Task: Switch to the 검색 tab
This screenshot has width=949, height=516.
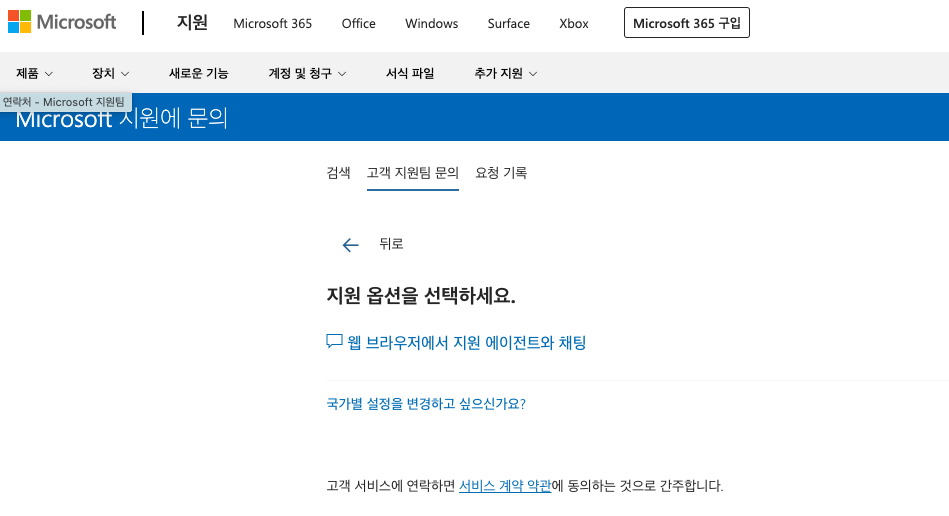Action: [338, 173]
